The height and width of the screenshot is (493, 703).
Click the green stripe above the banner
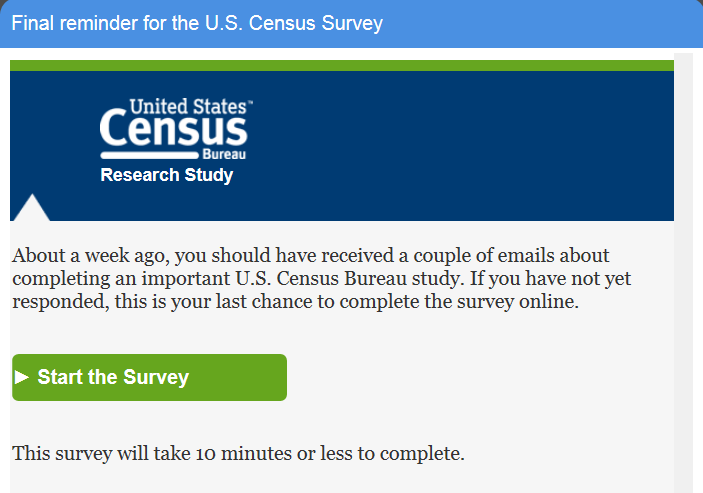(x=342, y=65)
